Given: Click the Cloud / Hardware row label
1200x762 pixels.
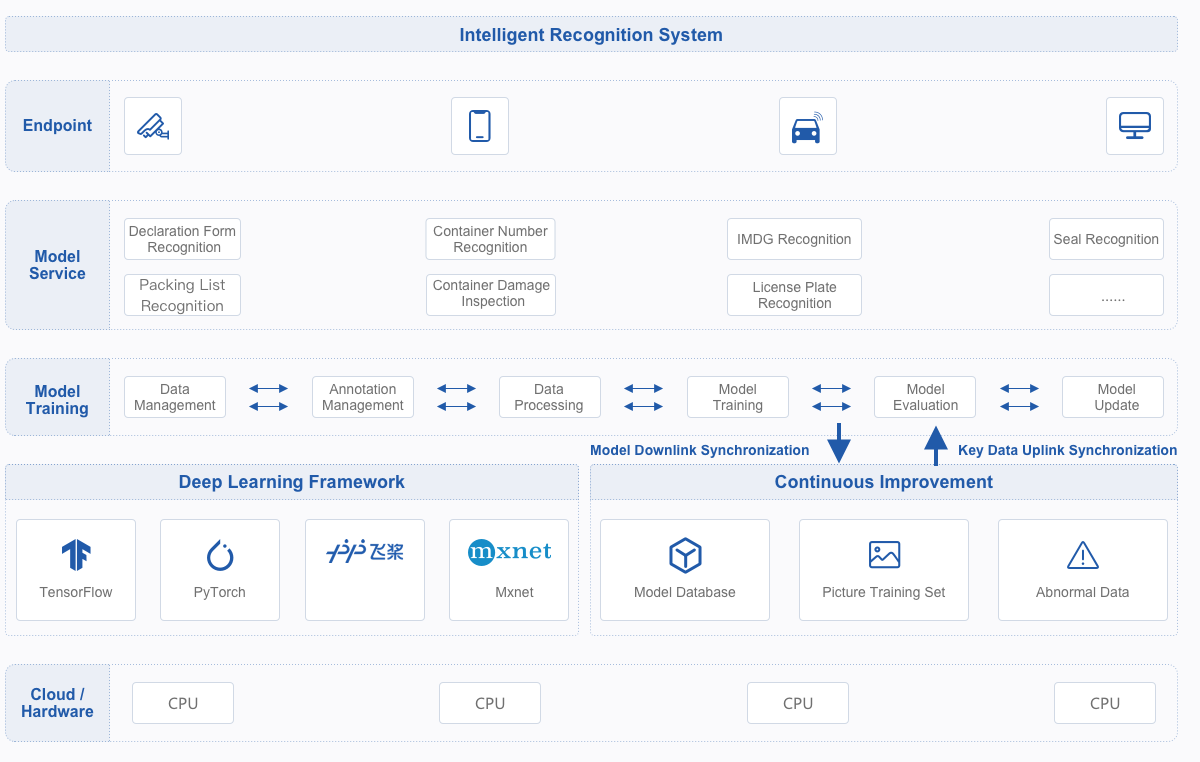Looking at the screenshot, I should click(58, 703).
